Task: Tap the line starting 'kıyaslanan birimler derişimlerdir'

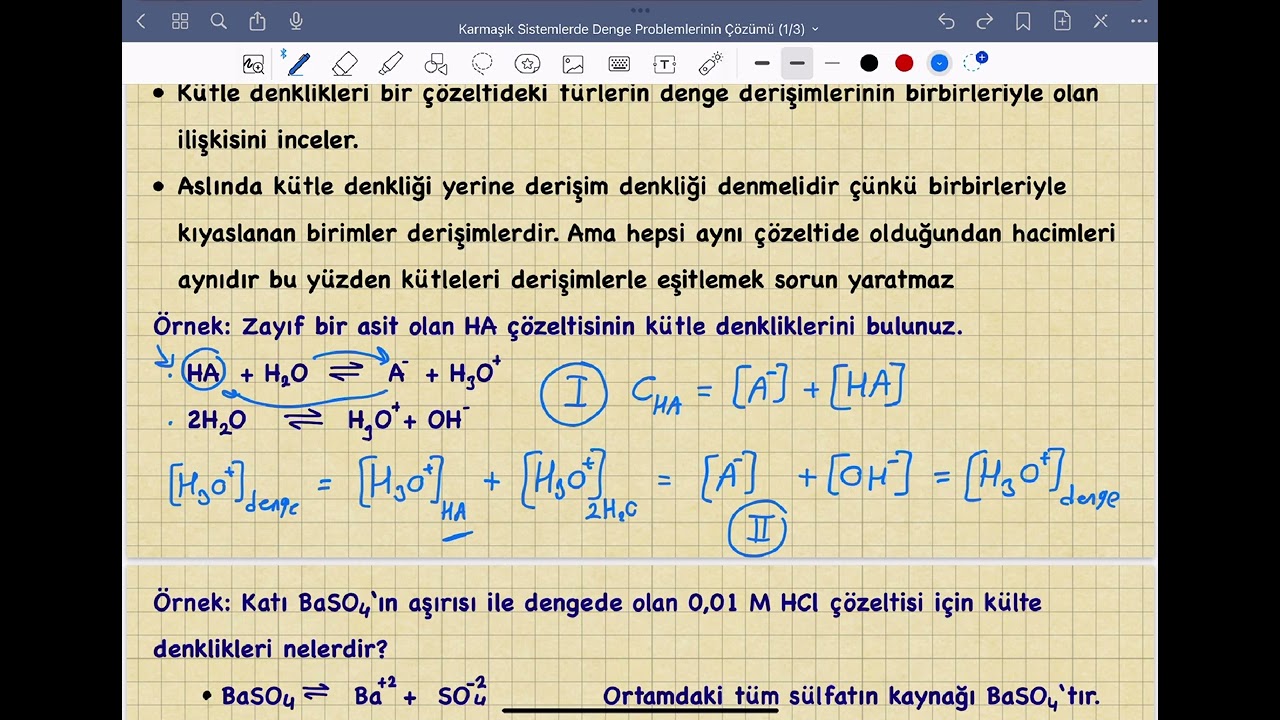Action: click(646, 233)
